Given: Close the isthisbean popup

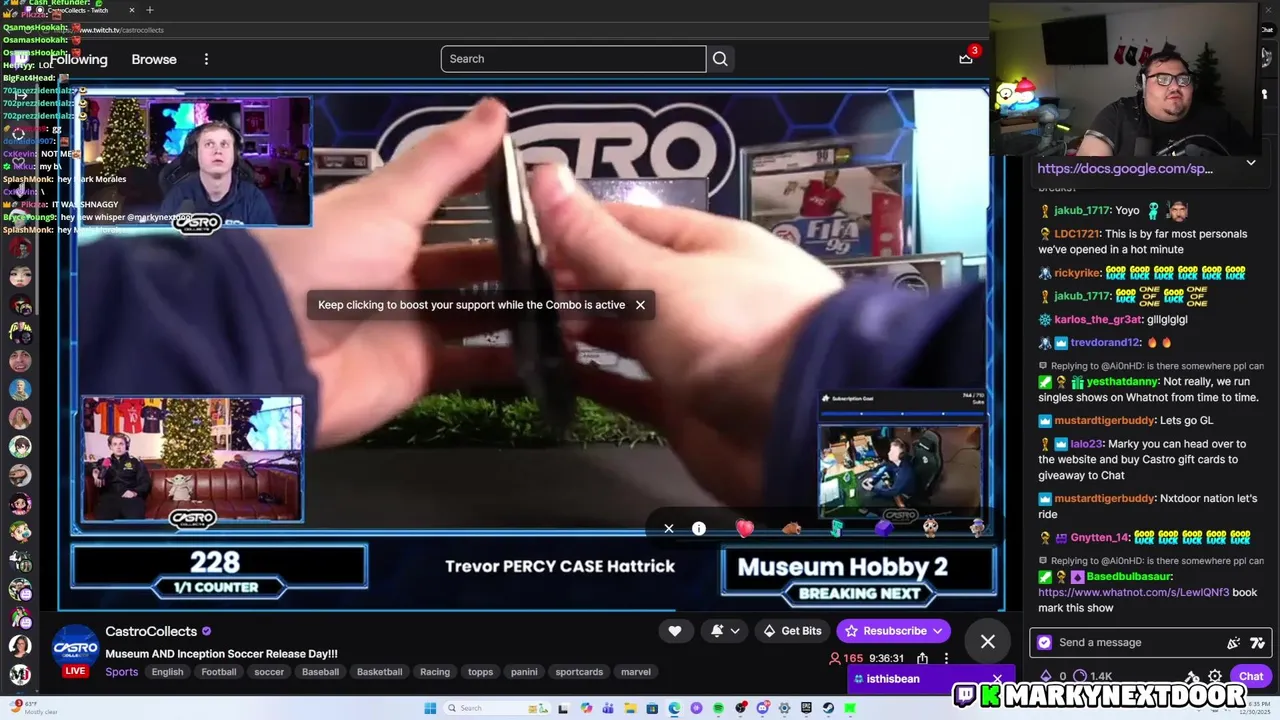Looking at the screenshot, I should point(997,679).
